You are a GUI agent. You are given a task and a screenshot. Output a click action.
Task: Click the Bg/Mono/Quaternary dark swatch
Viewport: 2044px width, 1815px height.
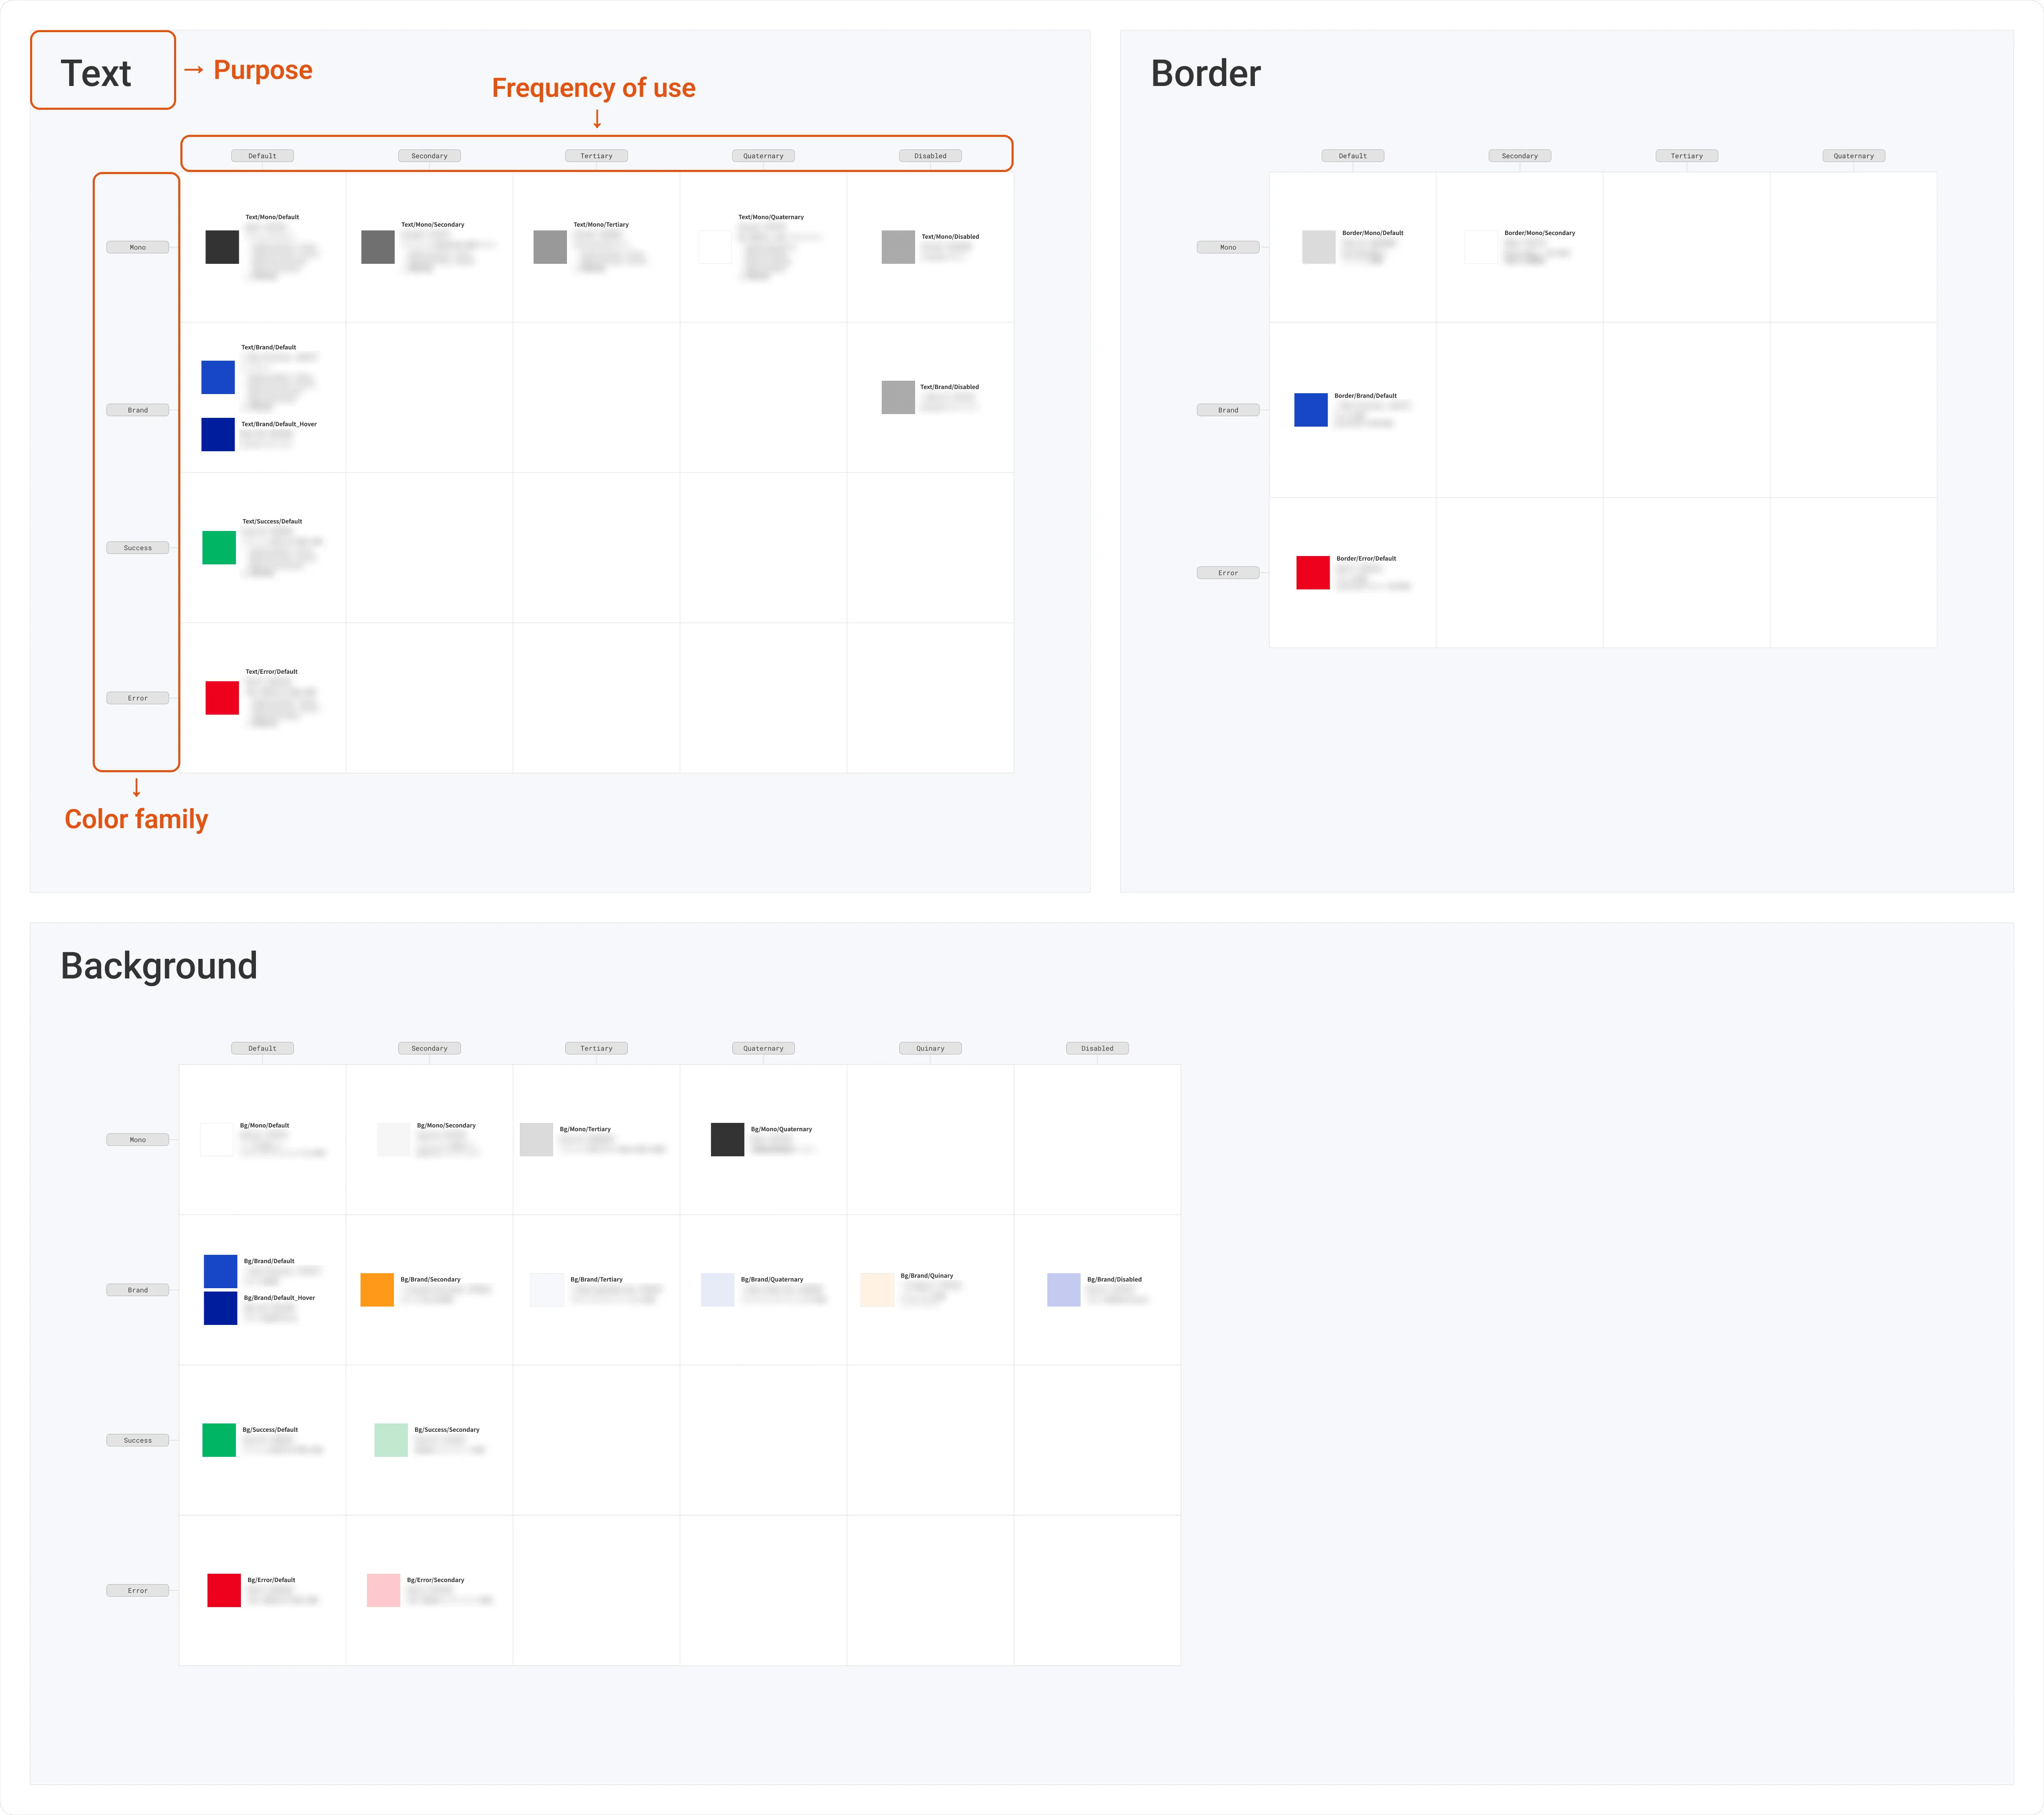[727, 1139]
